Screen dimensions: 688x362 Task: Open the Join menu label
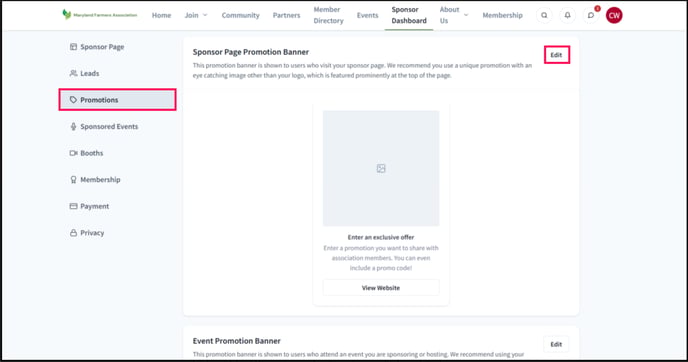(x=191, y=15)
